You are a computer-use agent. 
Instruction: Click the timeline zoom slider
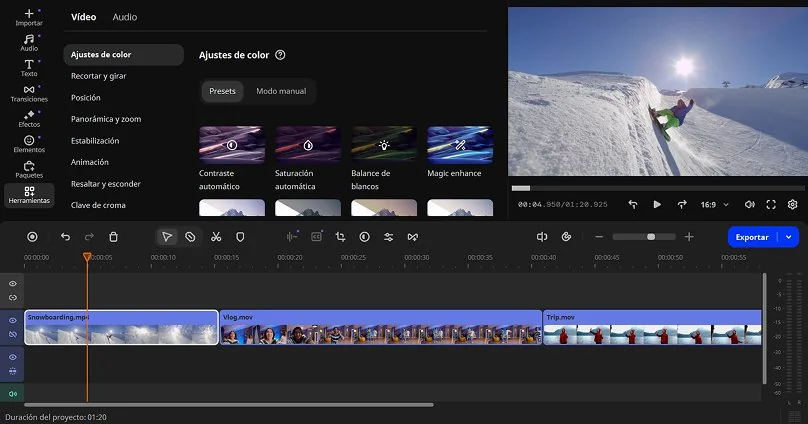point(650,237)
